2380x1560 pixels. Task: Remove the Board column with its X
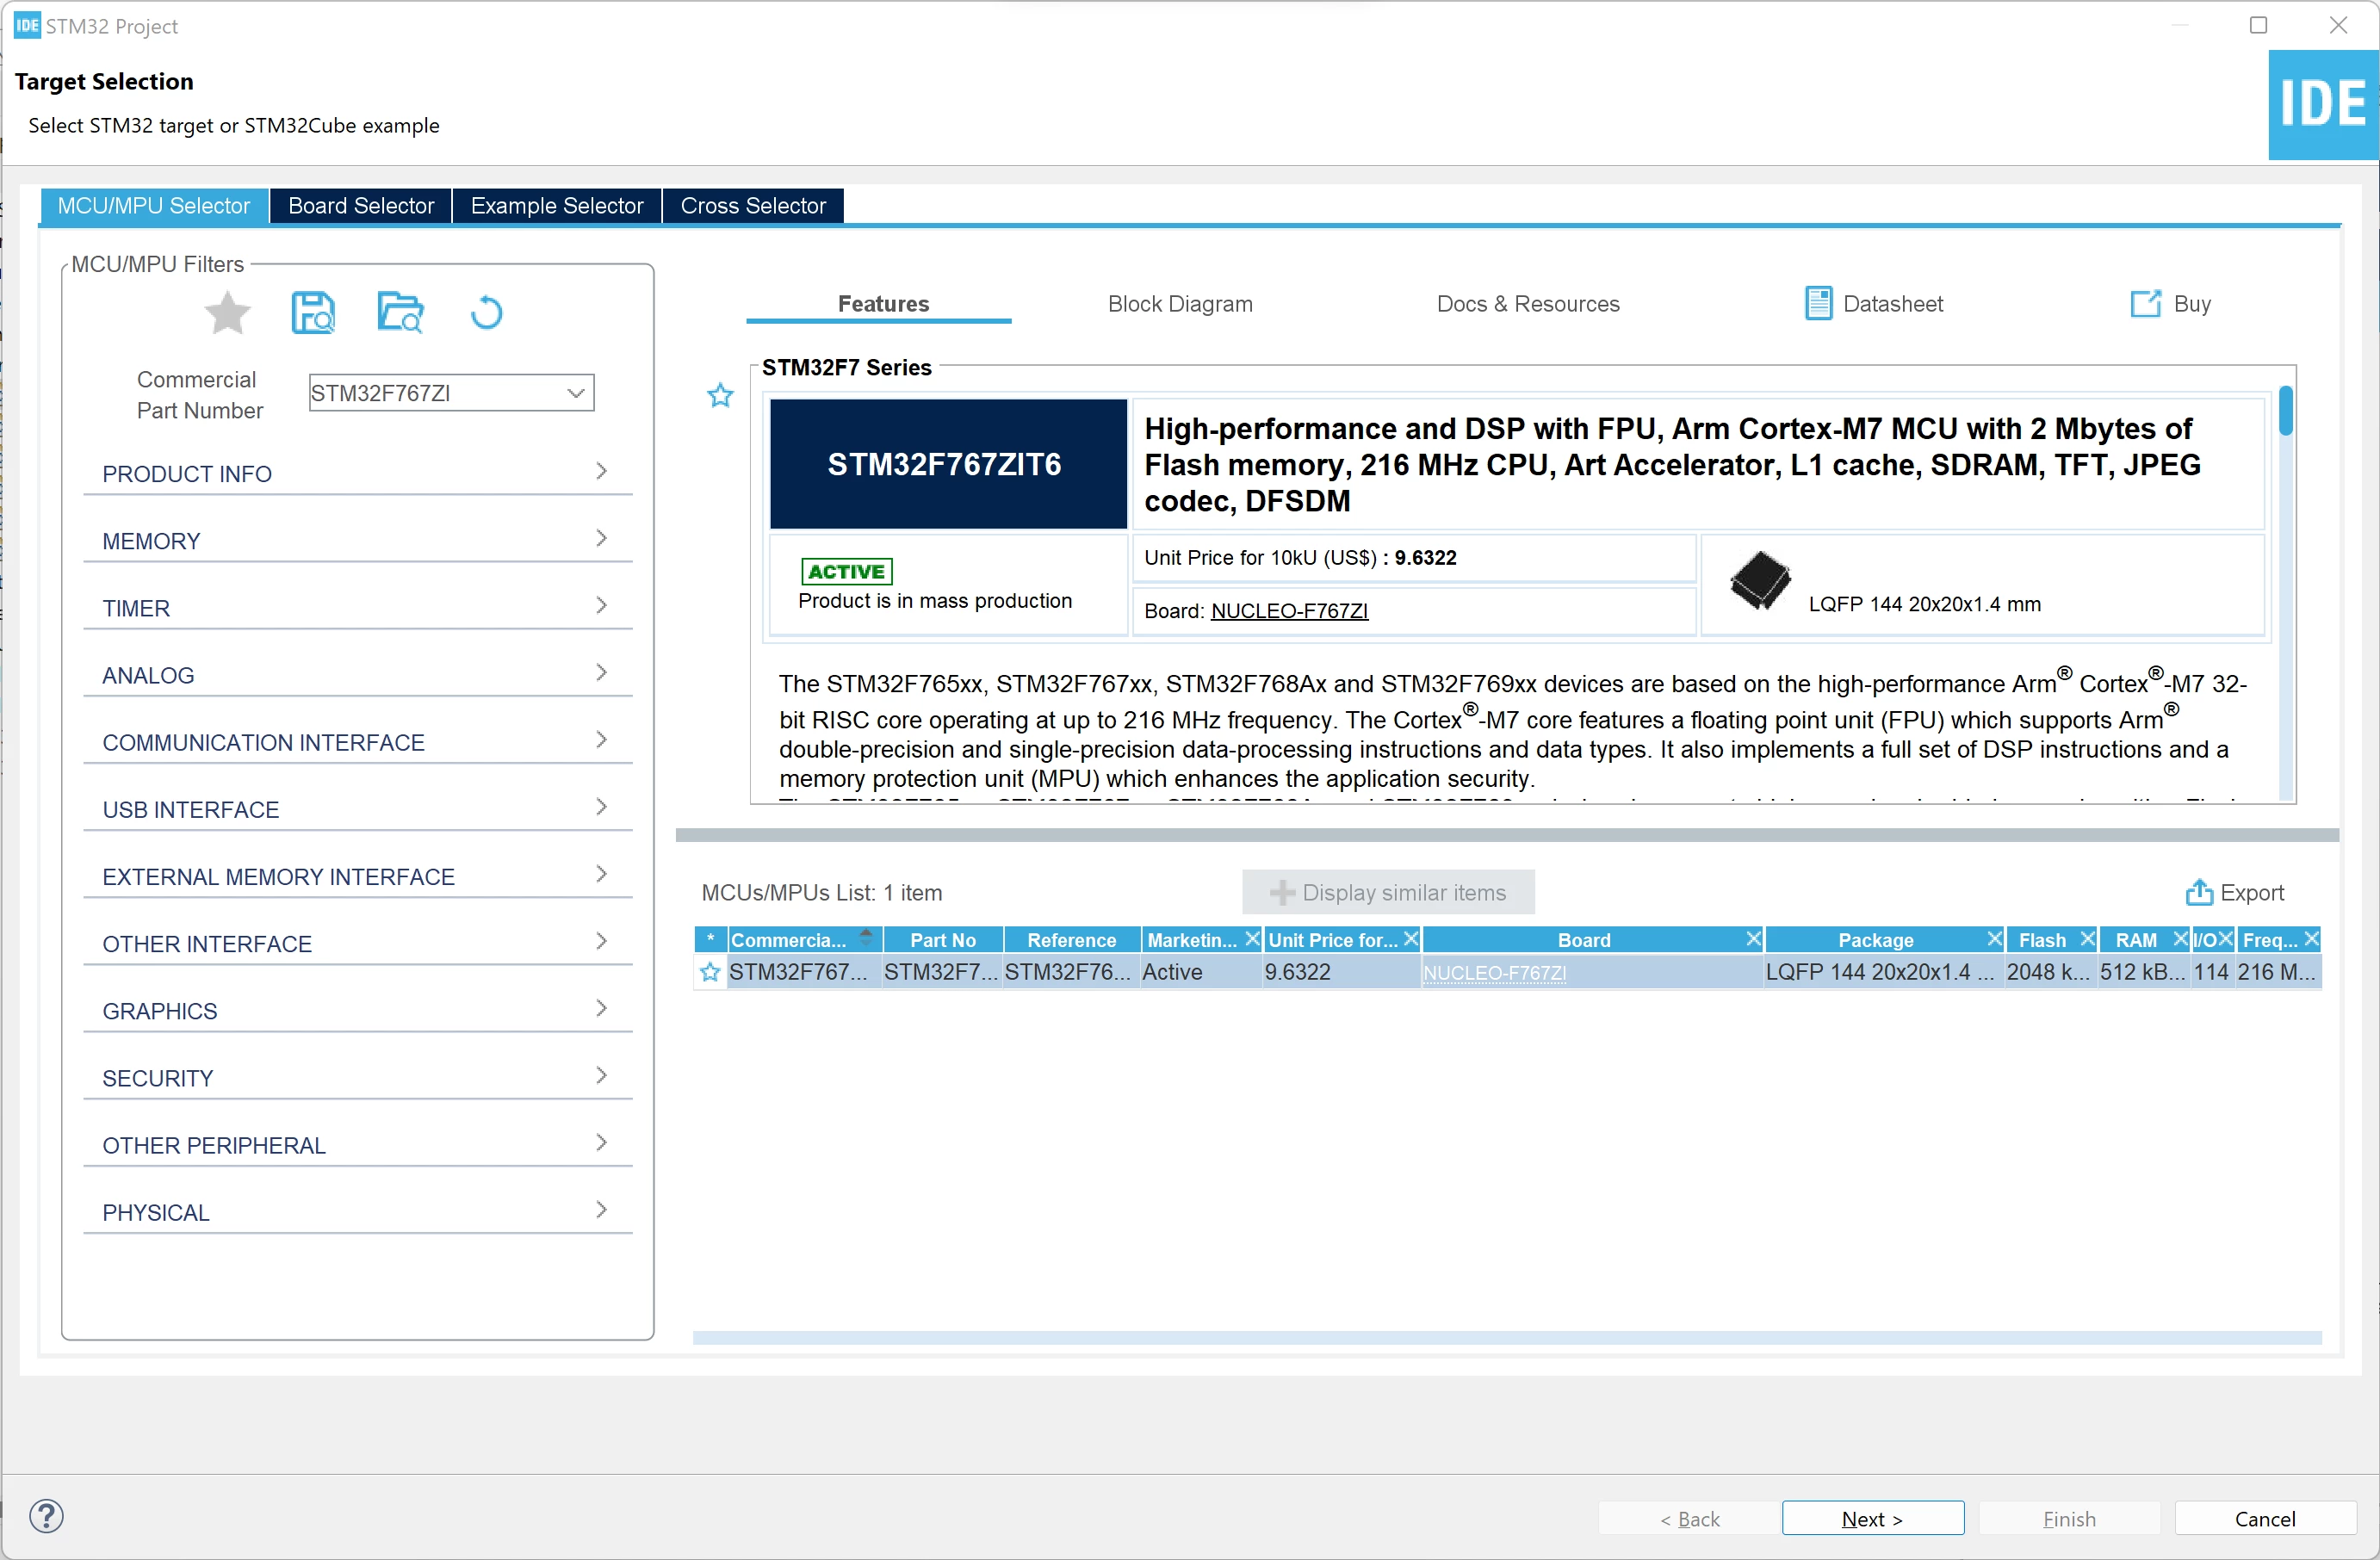pos(1753,939)
